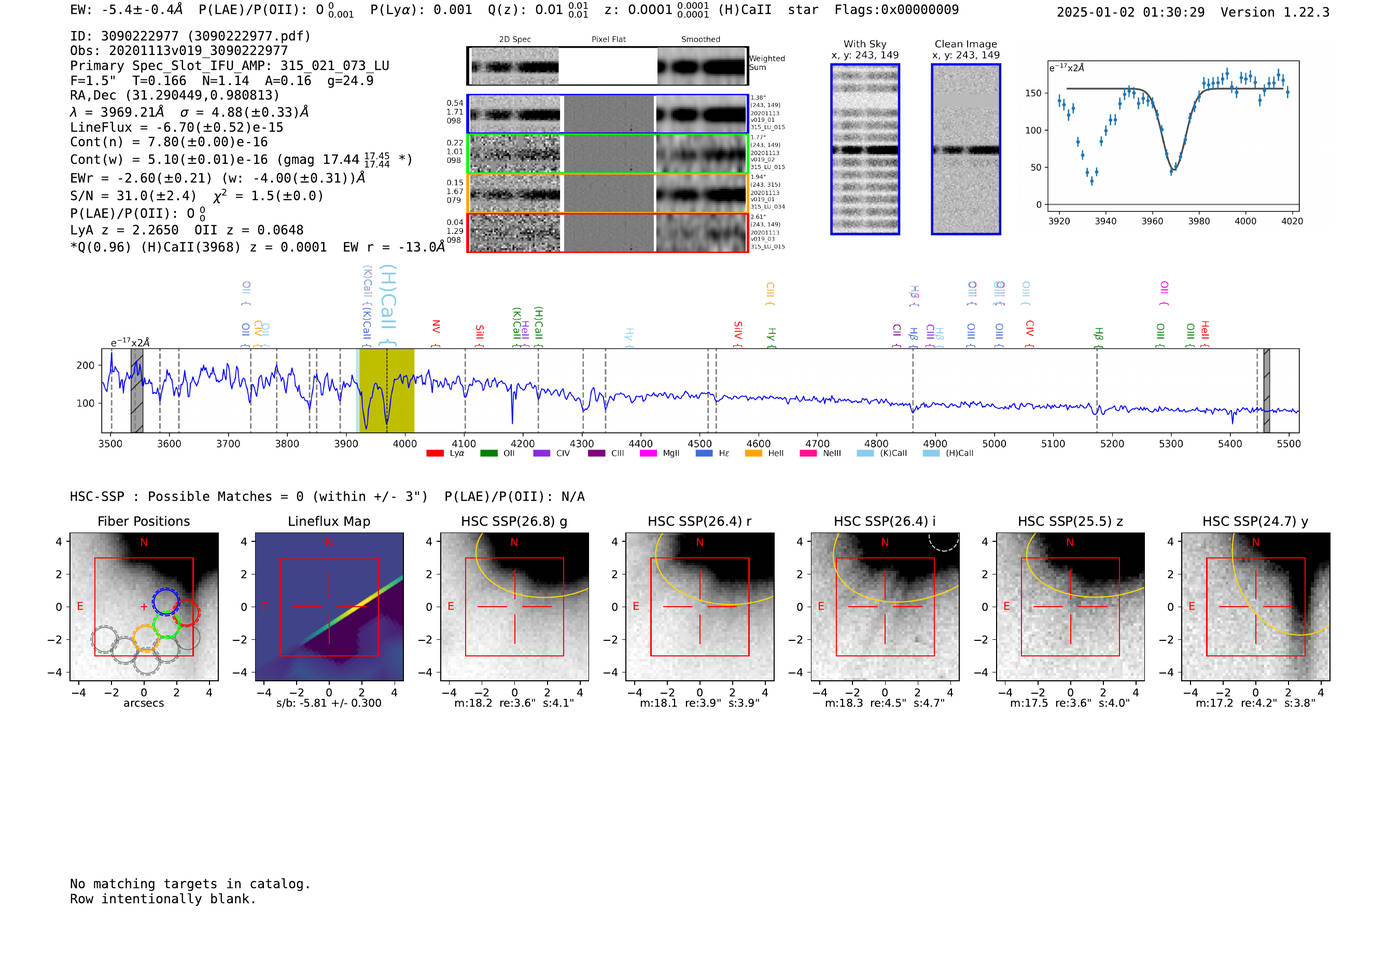The image size is (1400, 953).
Task: Click the pink NeIII legend swatch
Action: pos(808,453)
